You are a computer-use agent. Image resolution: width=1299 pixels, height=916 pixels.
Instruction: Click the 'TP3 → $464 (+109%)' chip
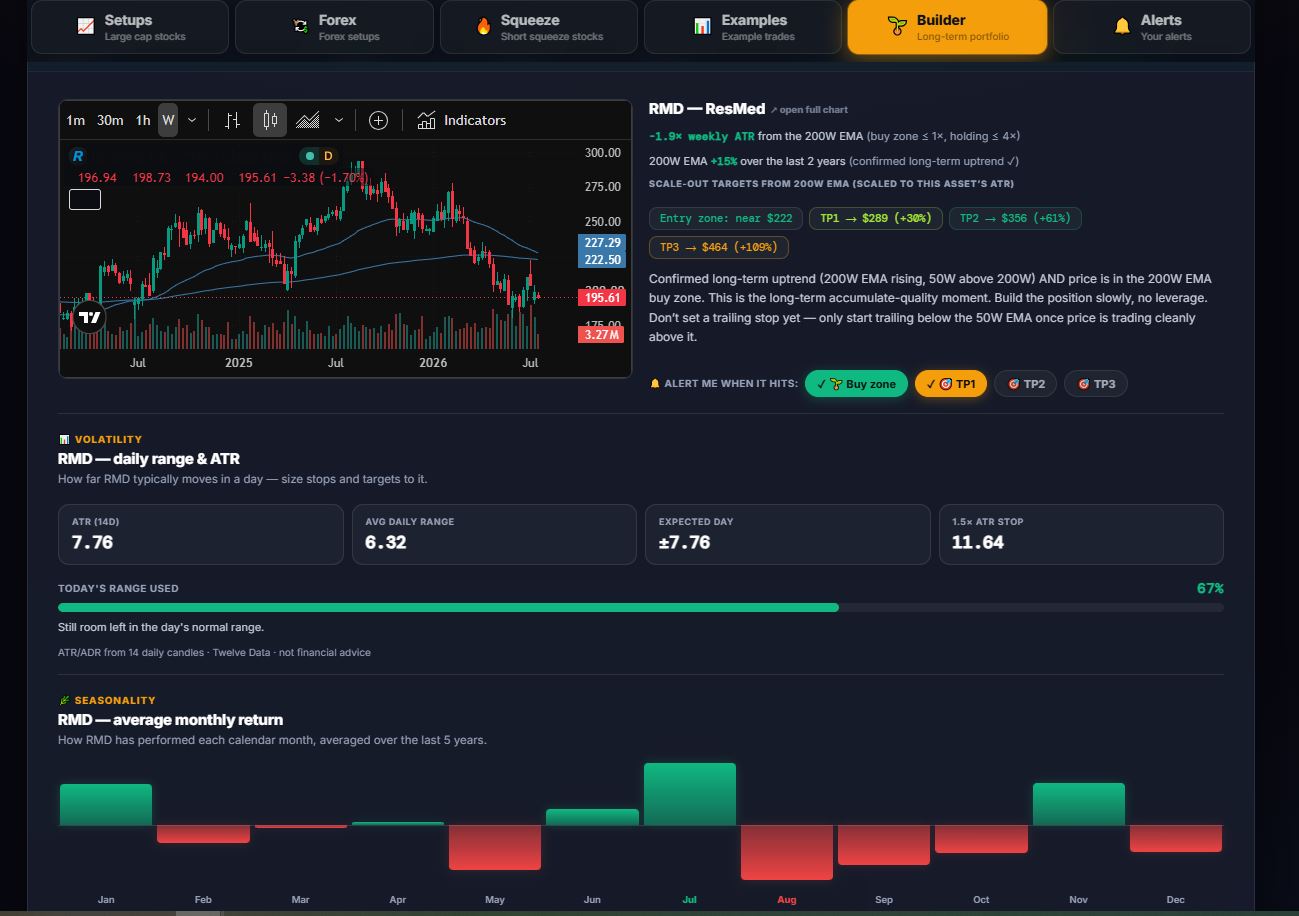coord(719,247)
